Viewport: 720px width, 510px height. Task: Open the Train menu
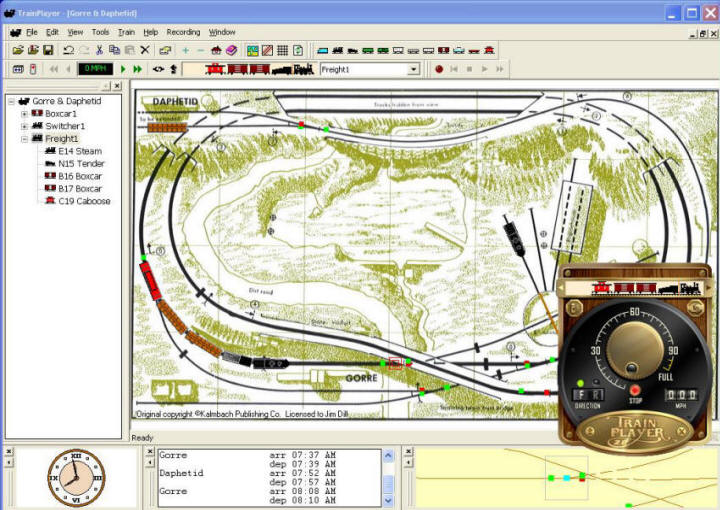(126, 32)
